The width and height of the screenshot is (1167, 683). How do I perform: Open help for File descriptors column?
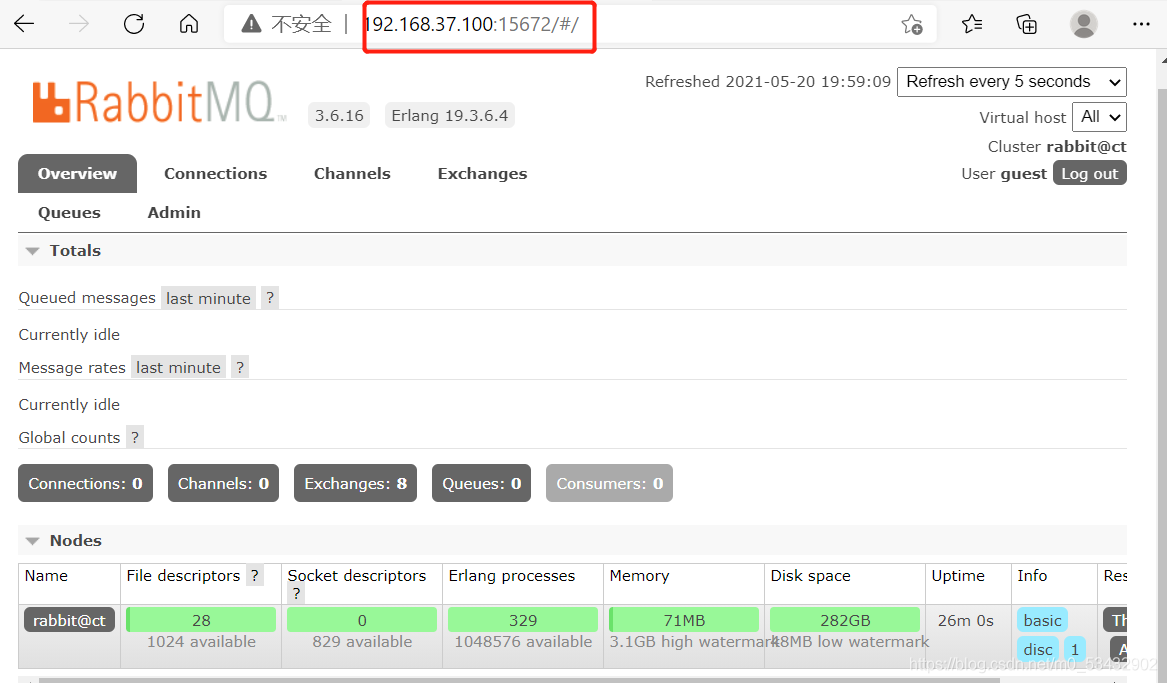(255, 575)
